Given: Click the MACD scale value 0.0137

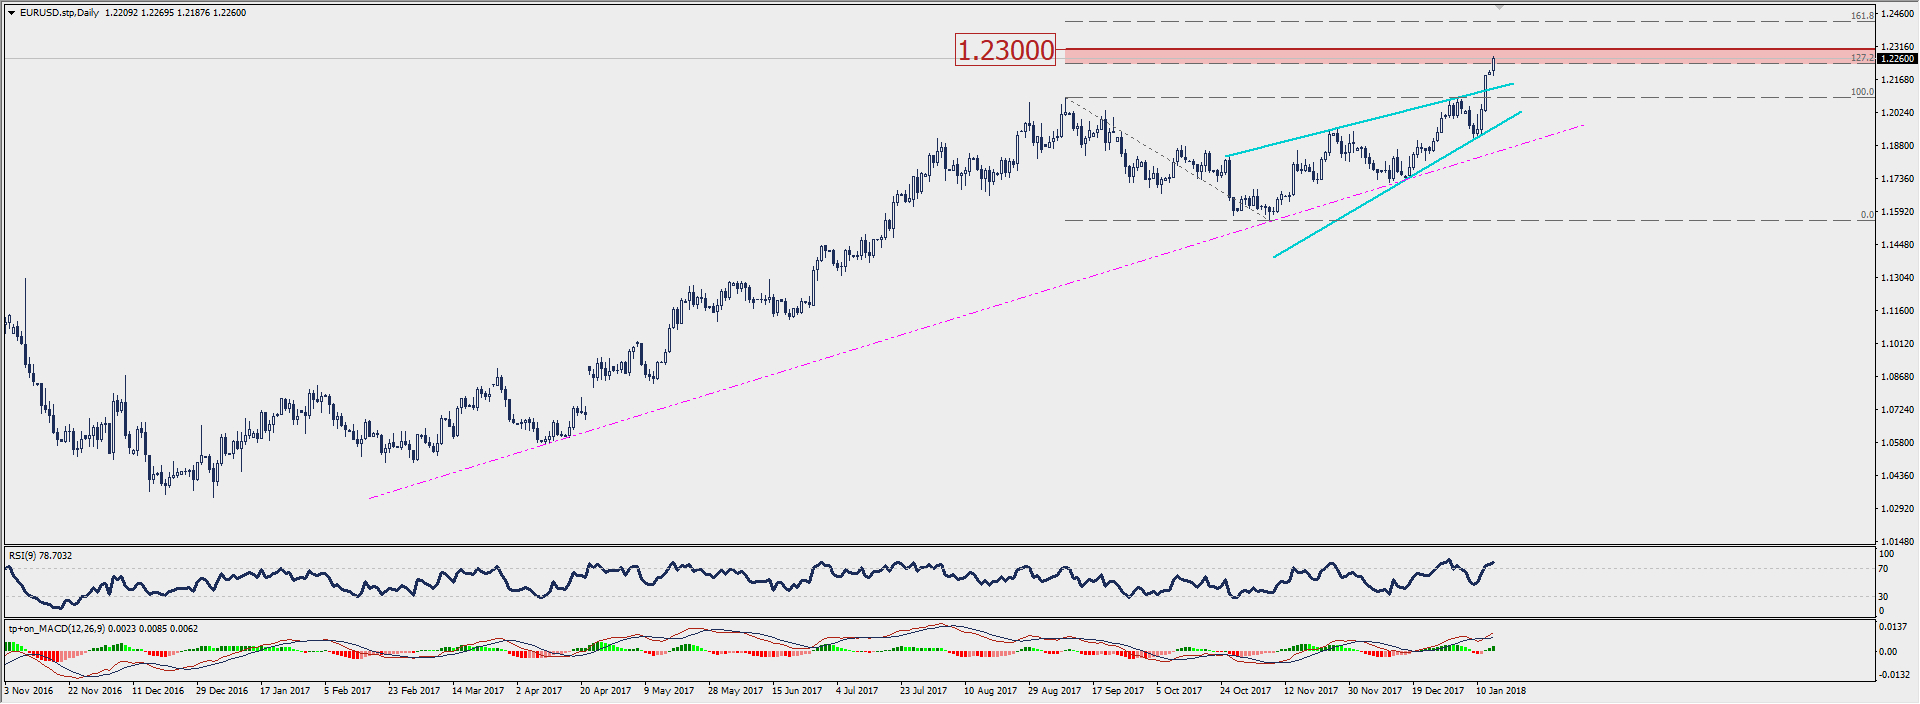Looking at the screenshot, I should 1893,627.
